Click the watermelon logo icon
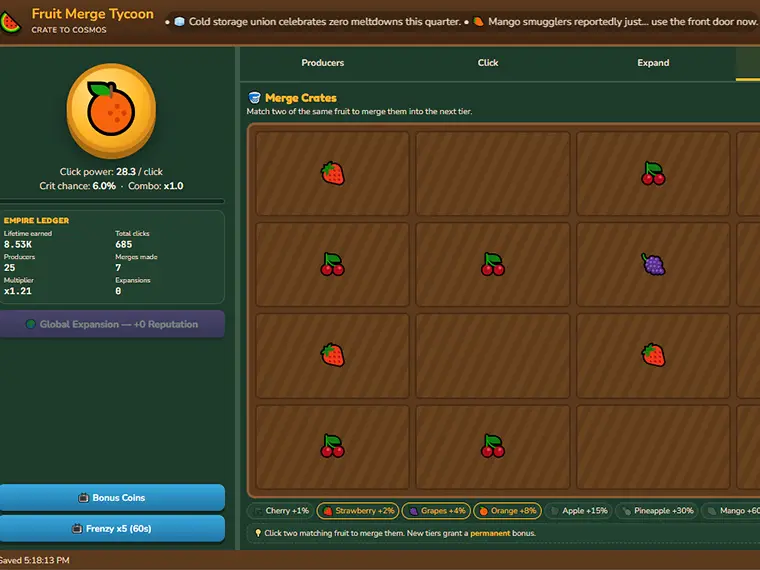This screenshot has width=760, height=570. [10, 22]
